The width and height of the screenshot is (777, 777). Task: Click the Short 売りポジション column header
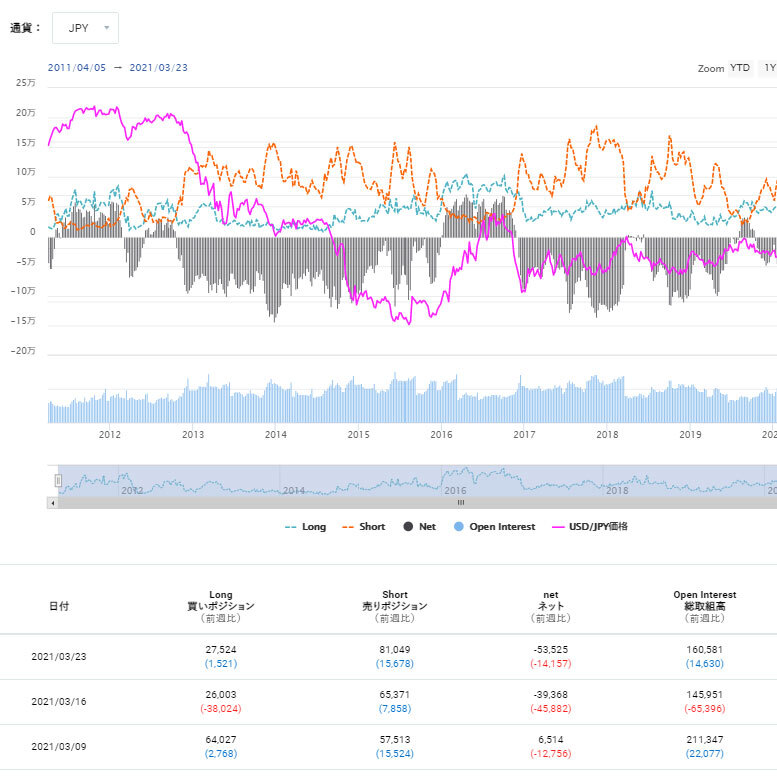[394, 606]
